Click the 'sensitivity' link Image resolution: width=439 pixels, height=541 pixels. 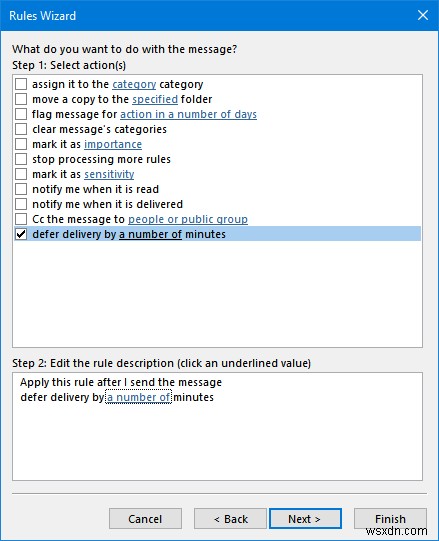point(109,174)
